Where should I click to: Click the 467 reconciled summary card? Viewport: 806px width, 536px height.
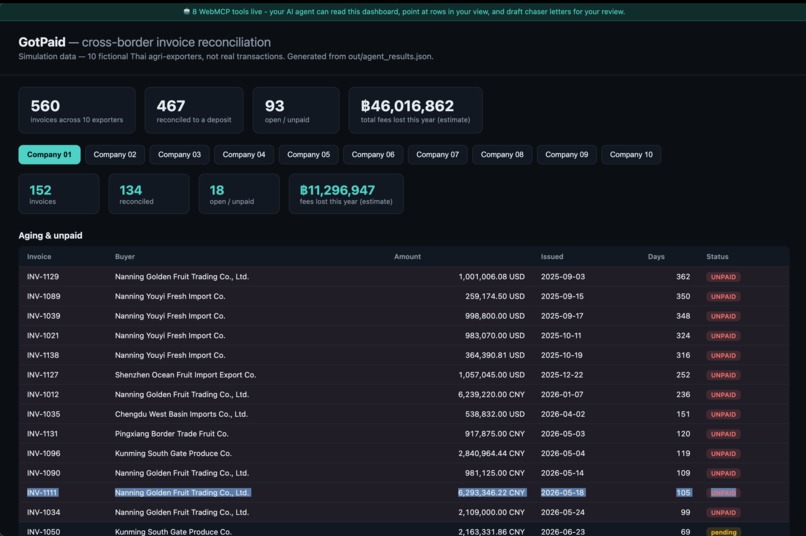(194, 110)
